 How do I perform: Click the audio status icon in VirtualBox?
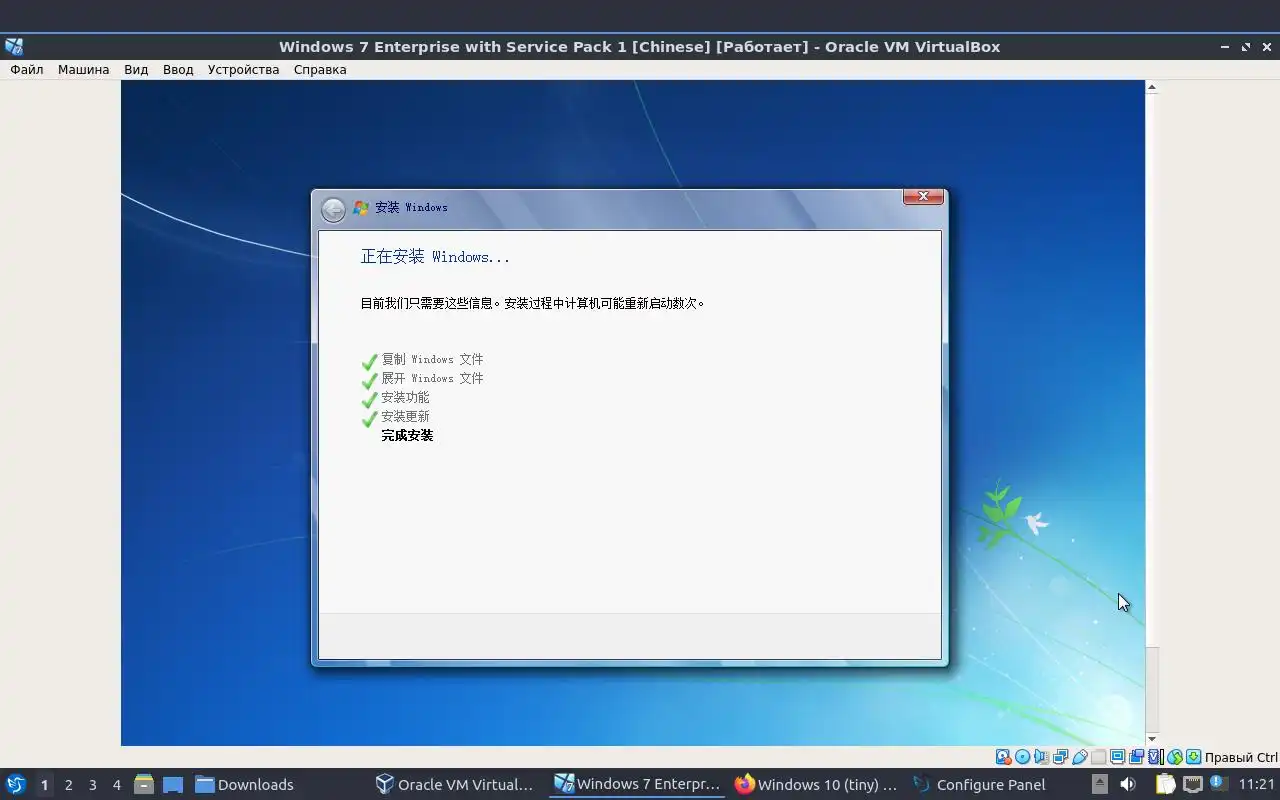(1041, 757)
